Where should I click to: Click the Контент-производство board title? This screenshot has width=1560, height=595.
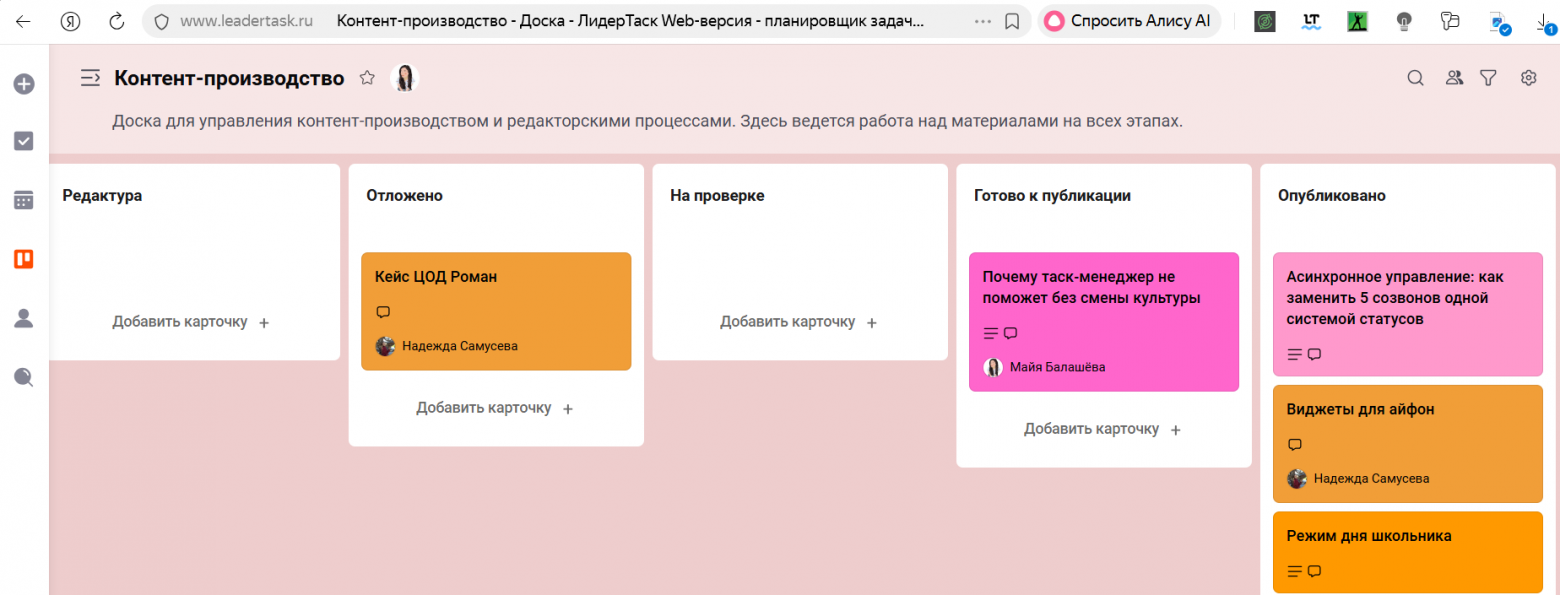point(229,78)
